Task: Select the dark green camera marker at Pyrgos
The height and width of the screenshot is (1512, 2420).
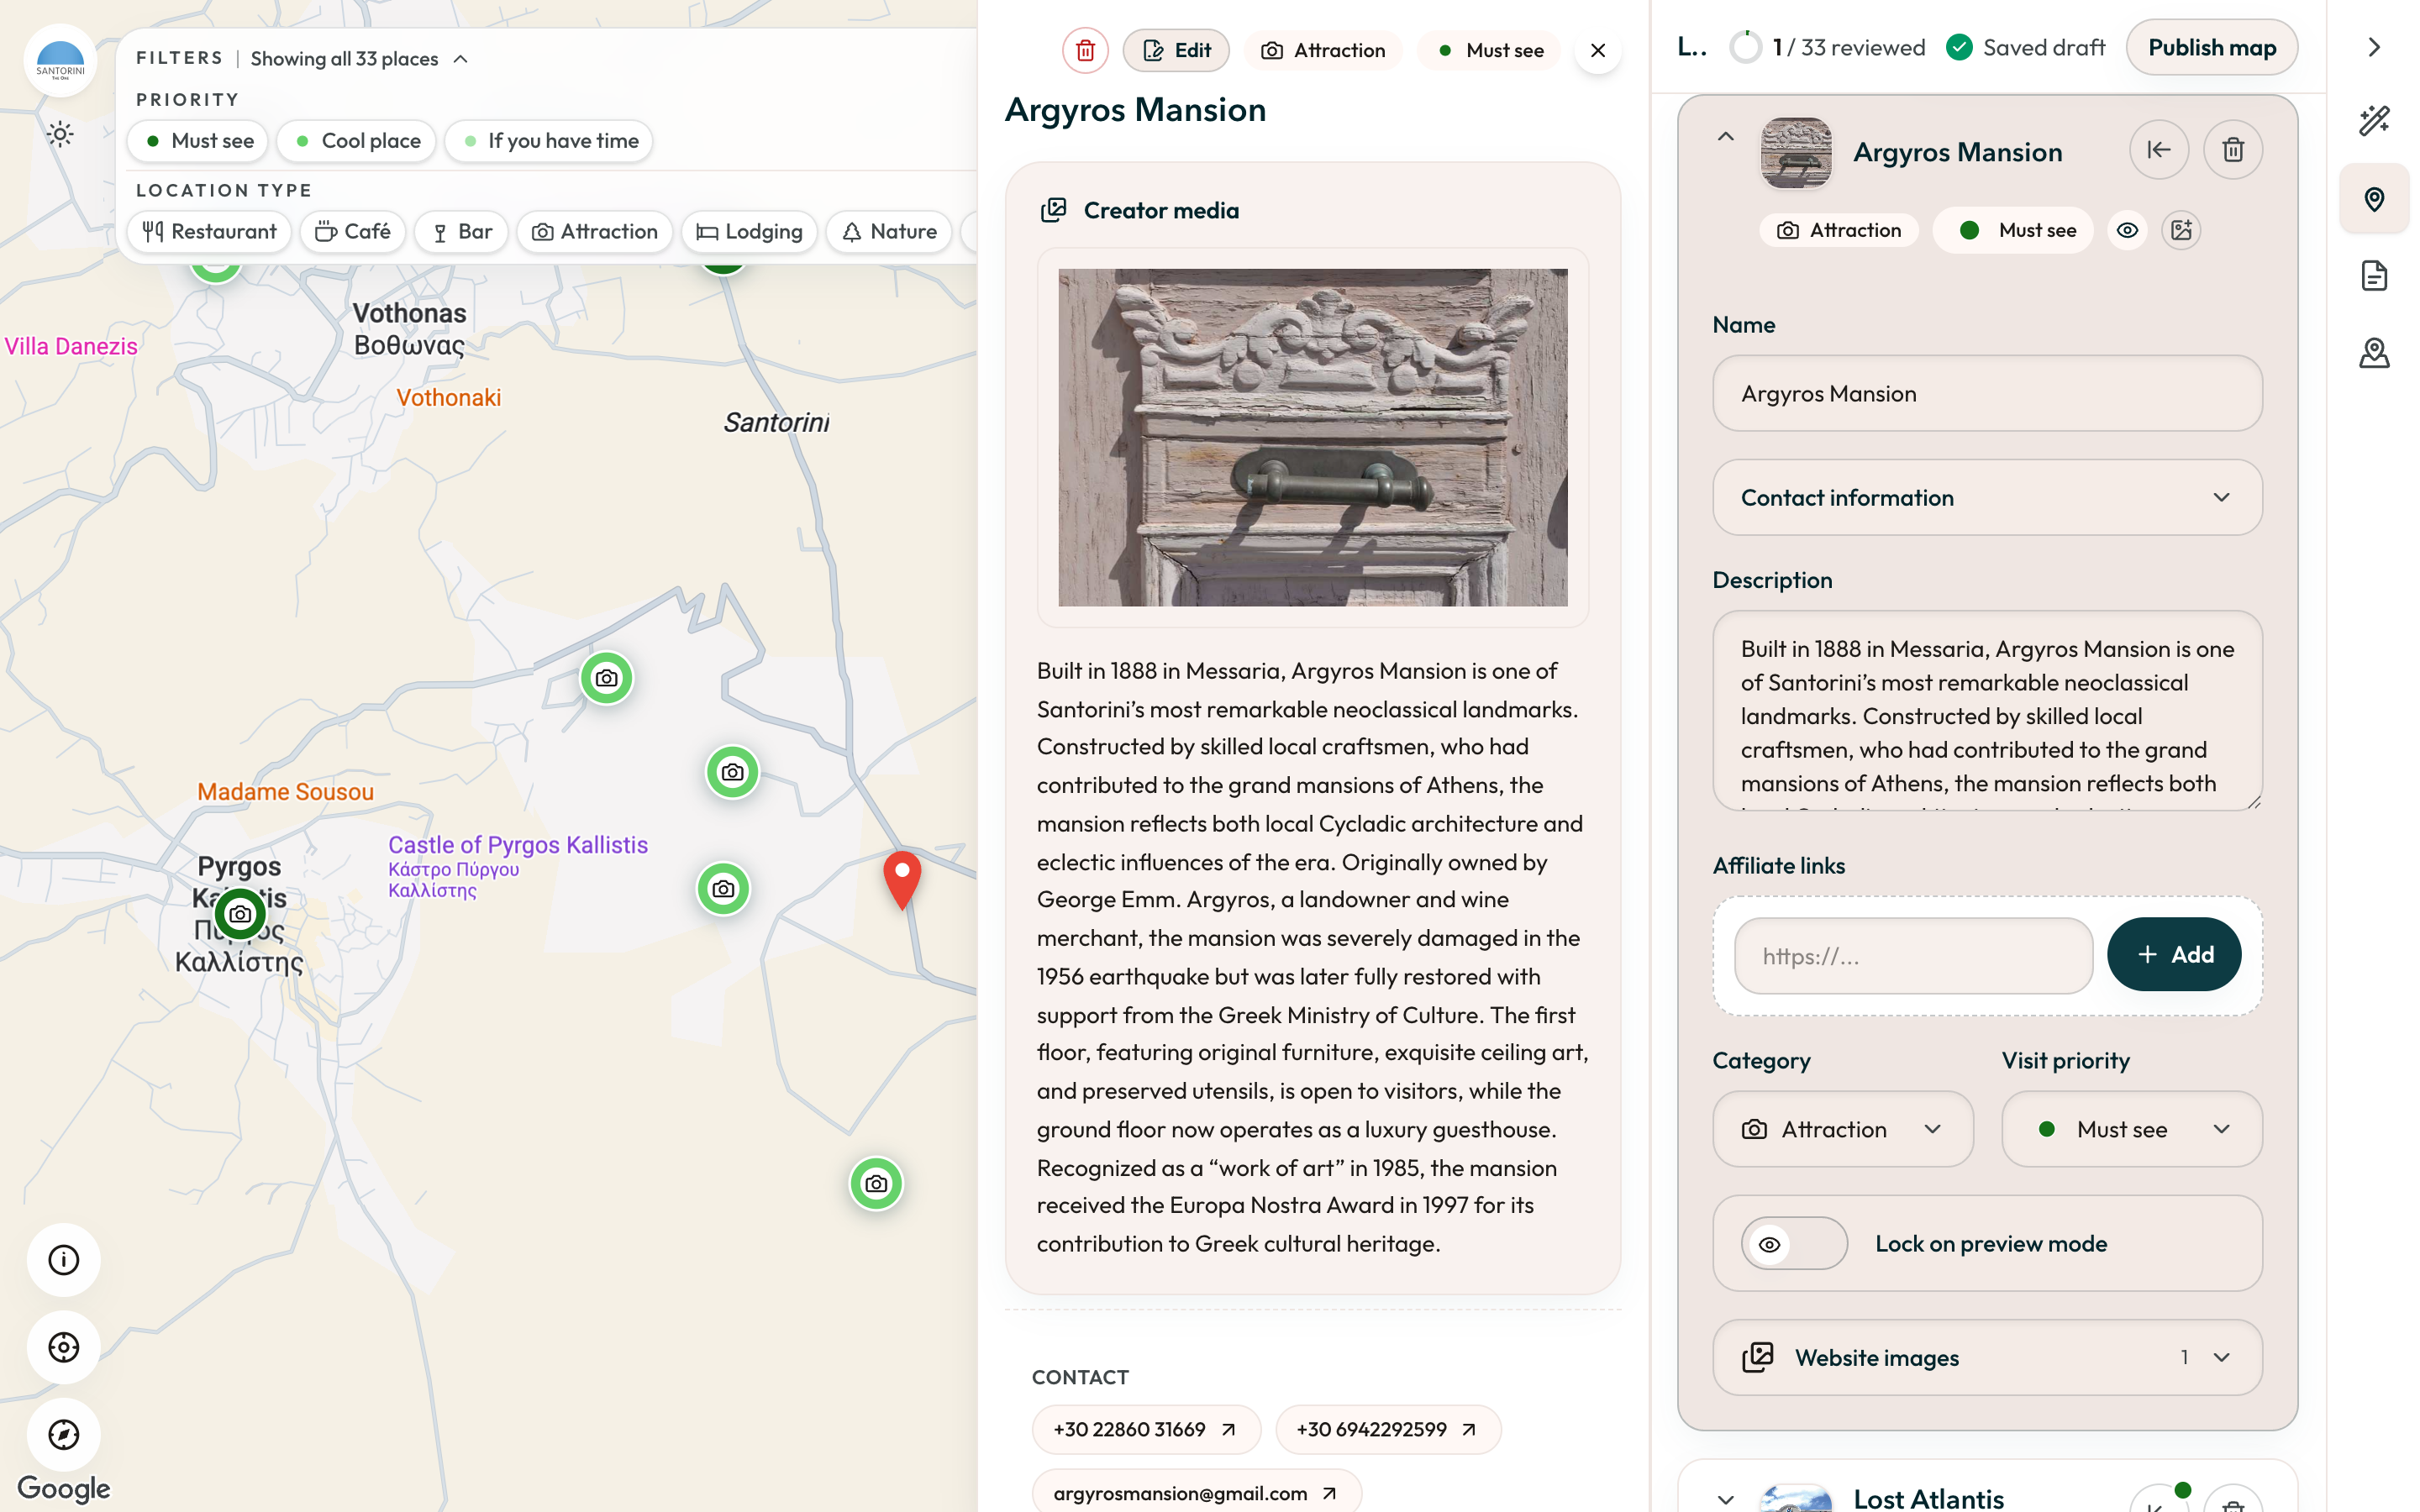Action: [x=240, y=914]
